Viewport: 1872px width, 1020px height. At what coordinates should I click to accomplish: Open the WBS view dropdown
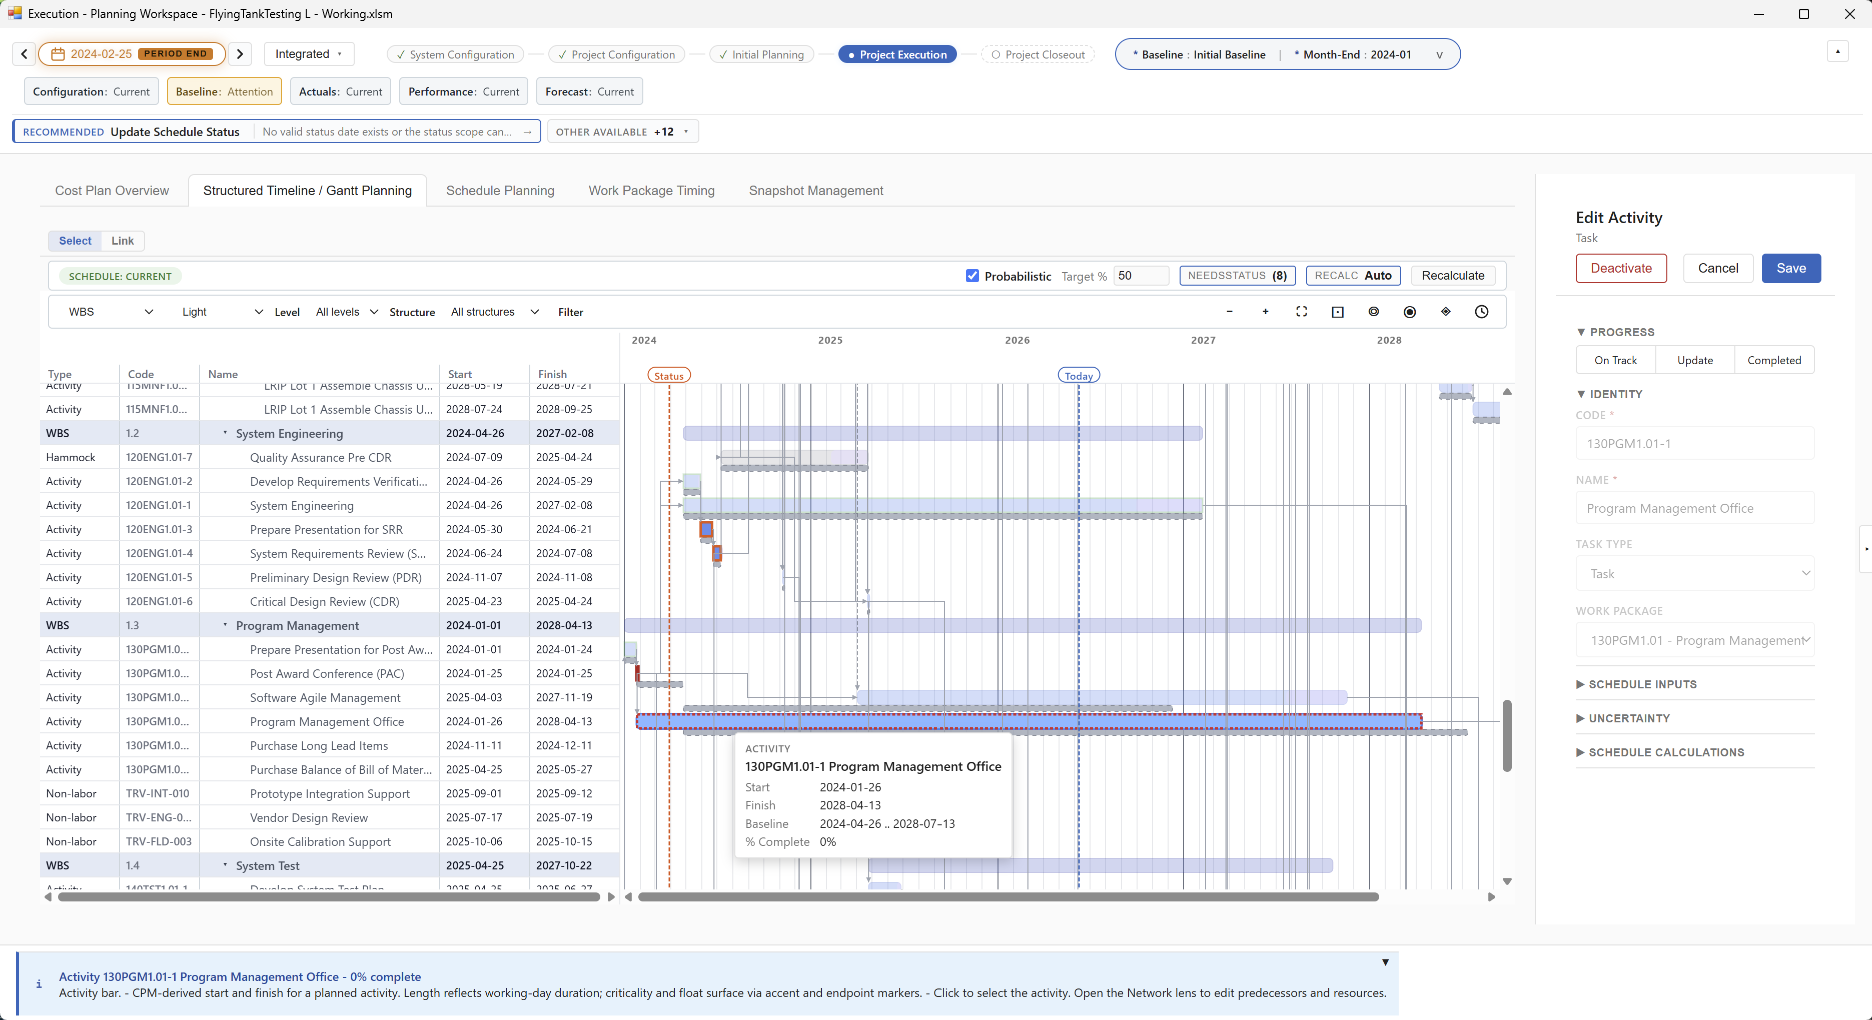(110, 312)
